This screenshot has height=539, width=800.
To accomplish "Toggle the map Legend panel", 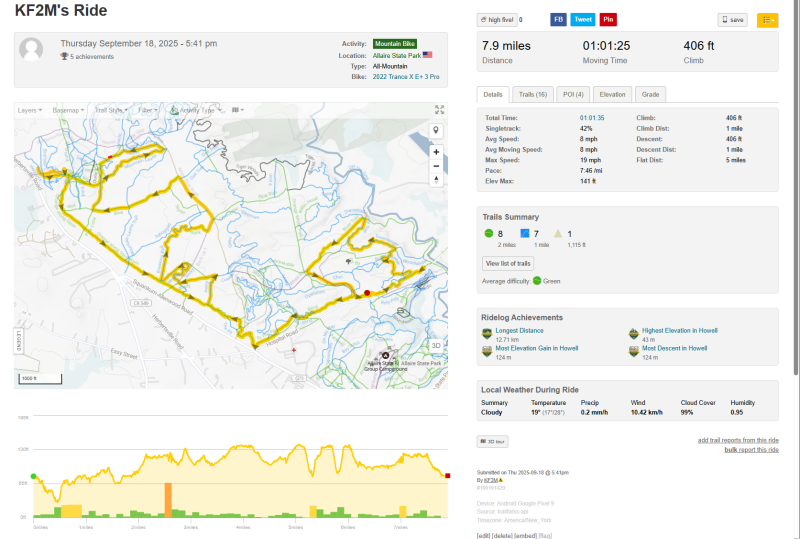I will [19, 339].
